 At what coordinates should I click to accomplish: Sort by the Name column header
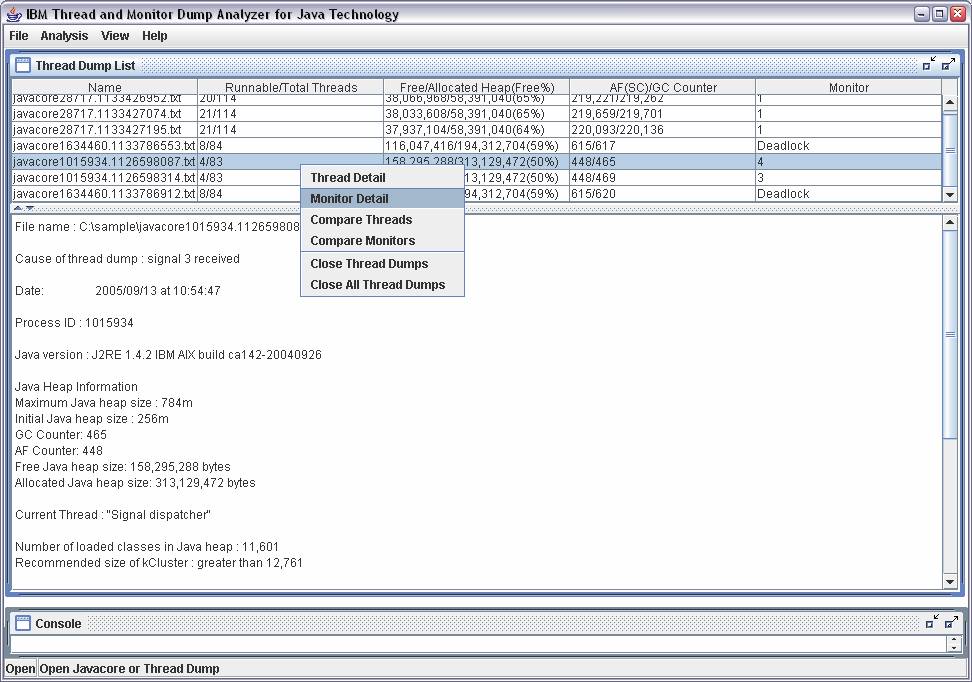(105, 87)
